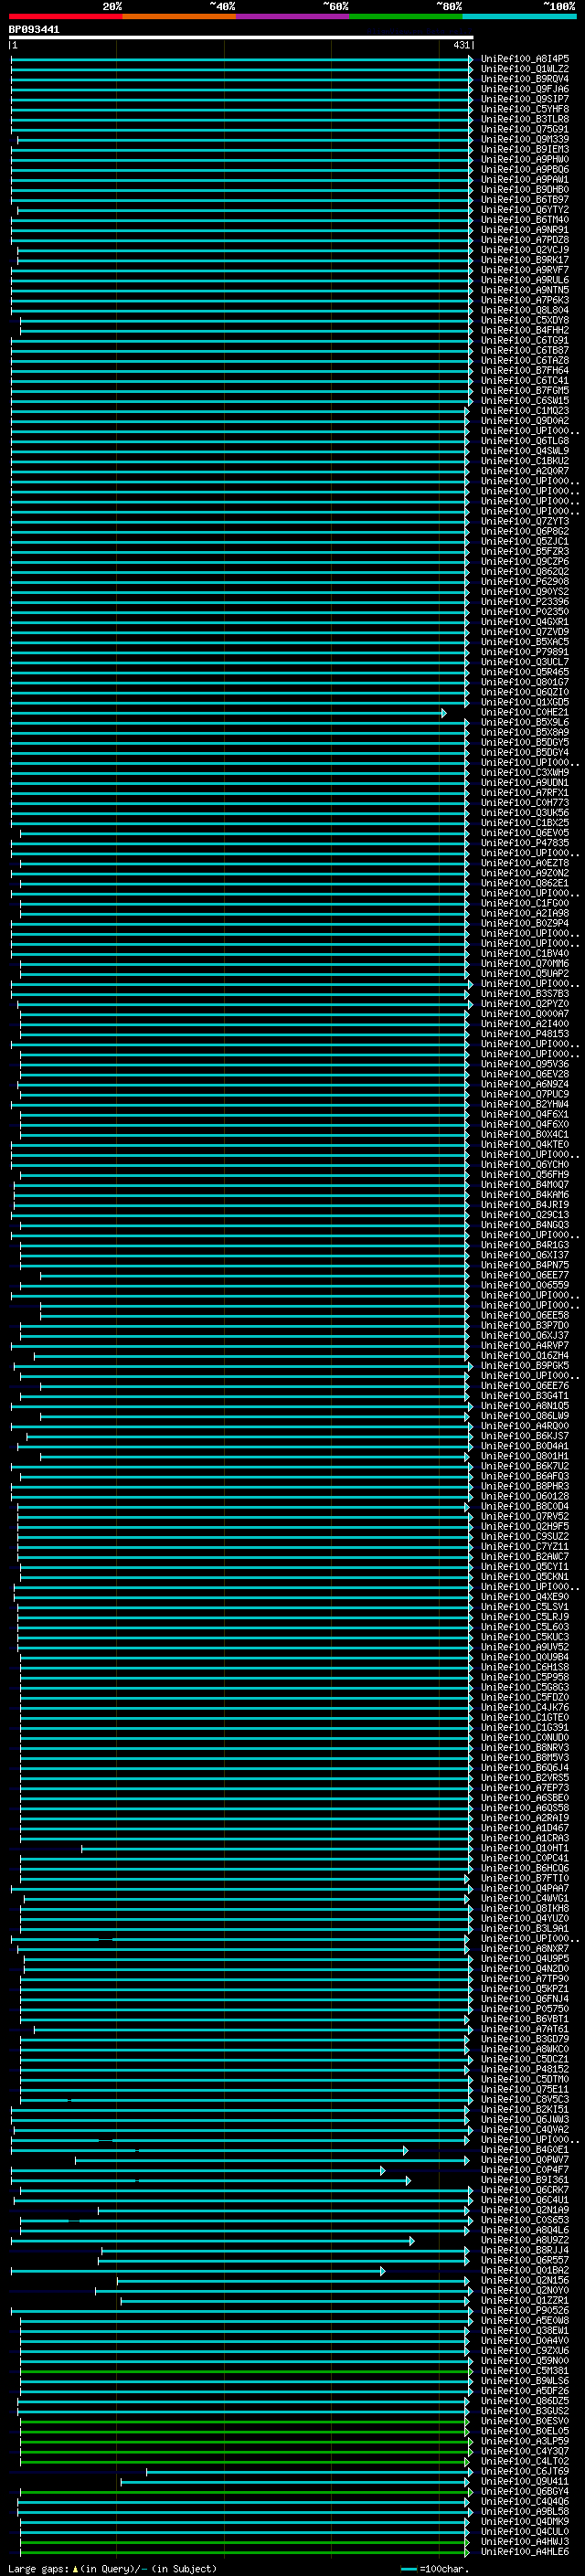Screen dimensions: 585x2576
Task: Select label UniRef100_A9BL58
Action: pos(524,2513)
